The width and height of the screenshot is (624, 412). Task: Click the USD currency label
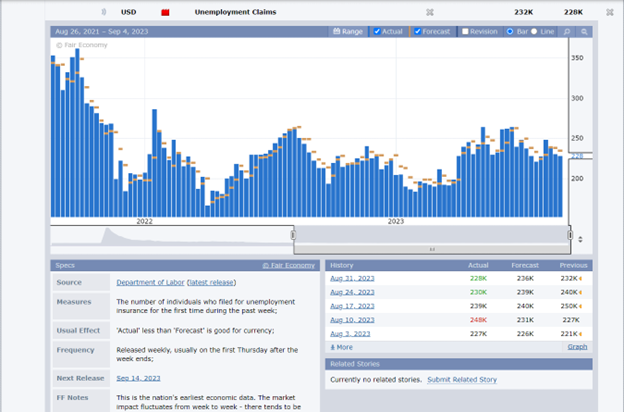129,12
